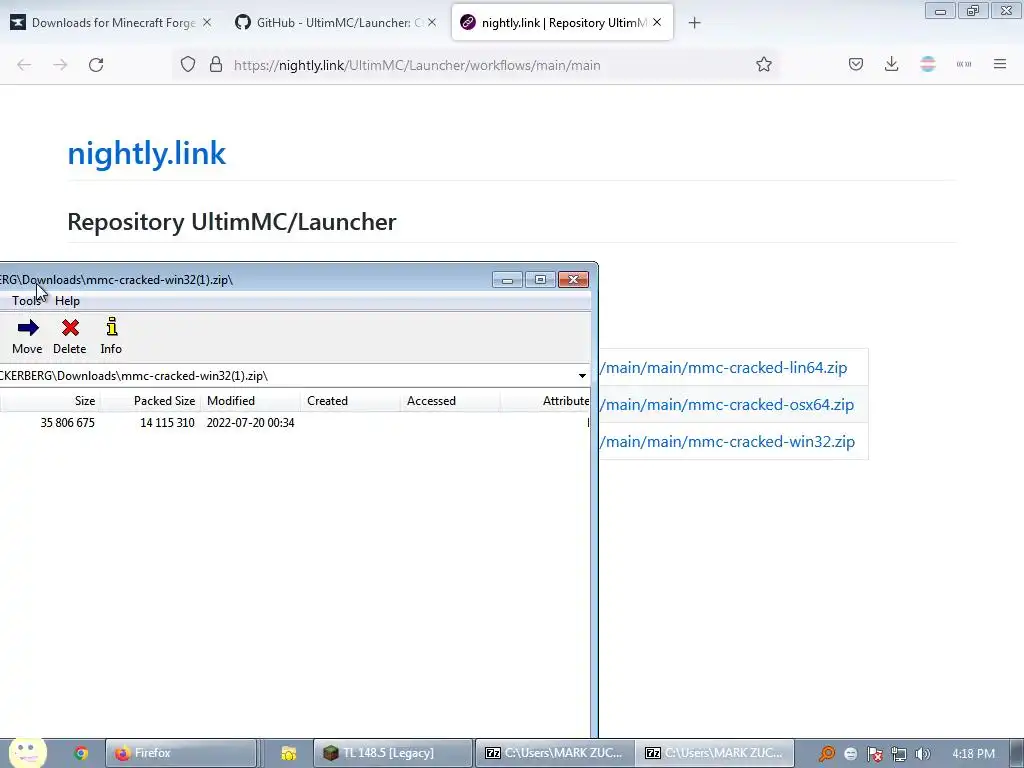Open a new Firefox tab
1024x768 pixels.
(694, 23)
